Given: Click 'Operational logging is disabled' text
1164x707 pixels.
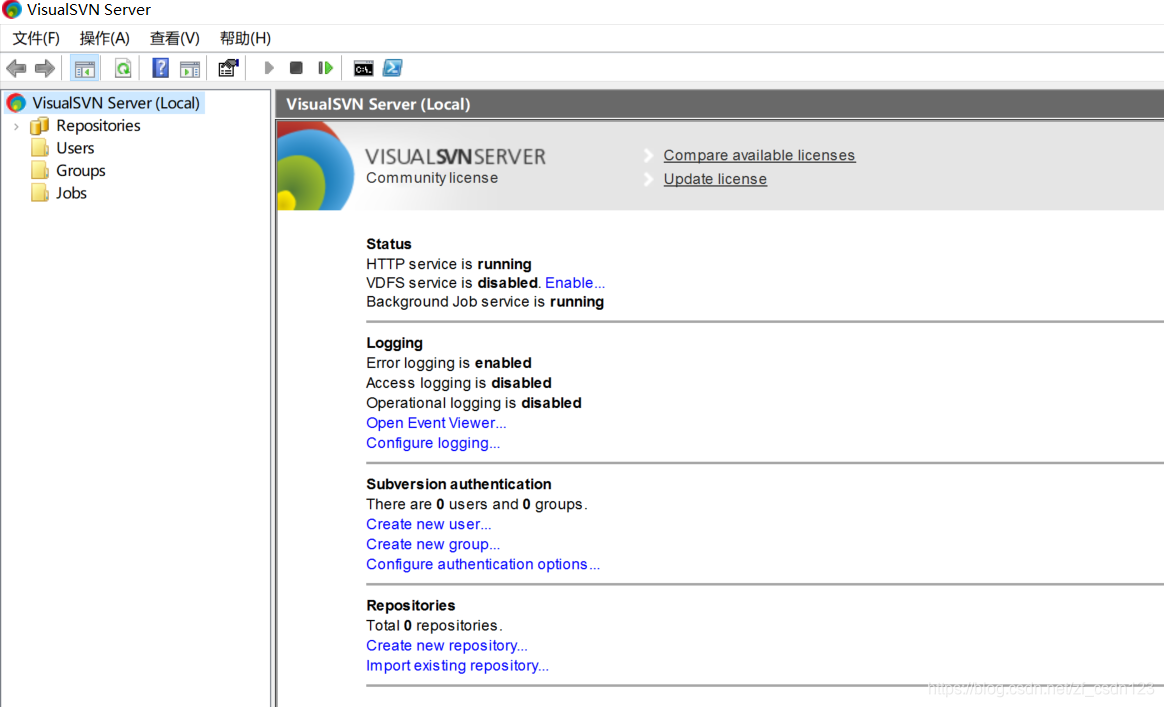Looking at the screenshot, I should 474,403.
